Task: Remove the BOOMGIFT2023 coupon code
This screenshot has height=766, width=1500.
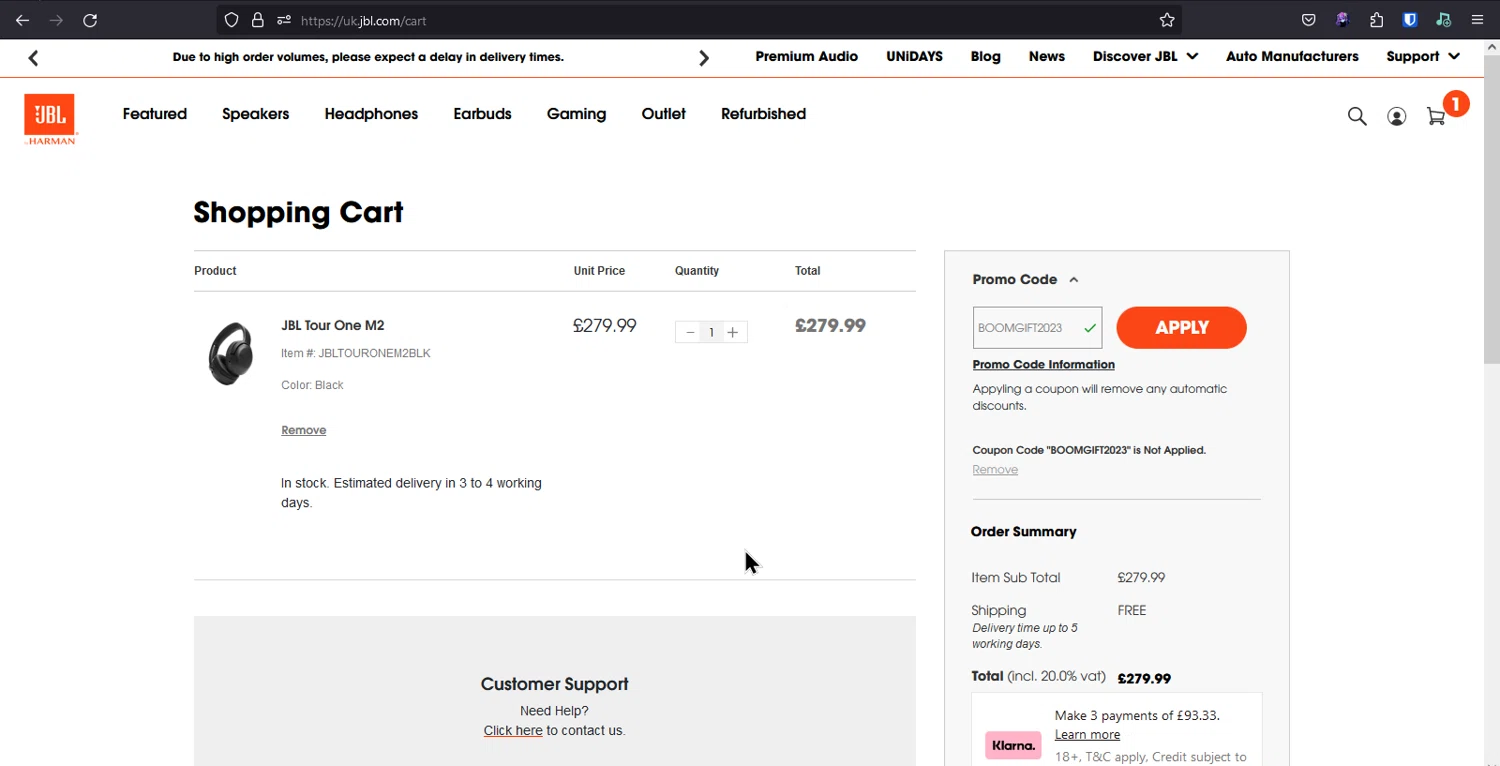Action: click(x=995, y=470)
